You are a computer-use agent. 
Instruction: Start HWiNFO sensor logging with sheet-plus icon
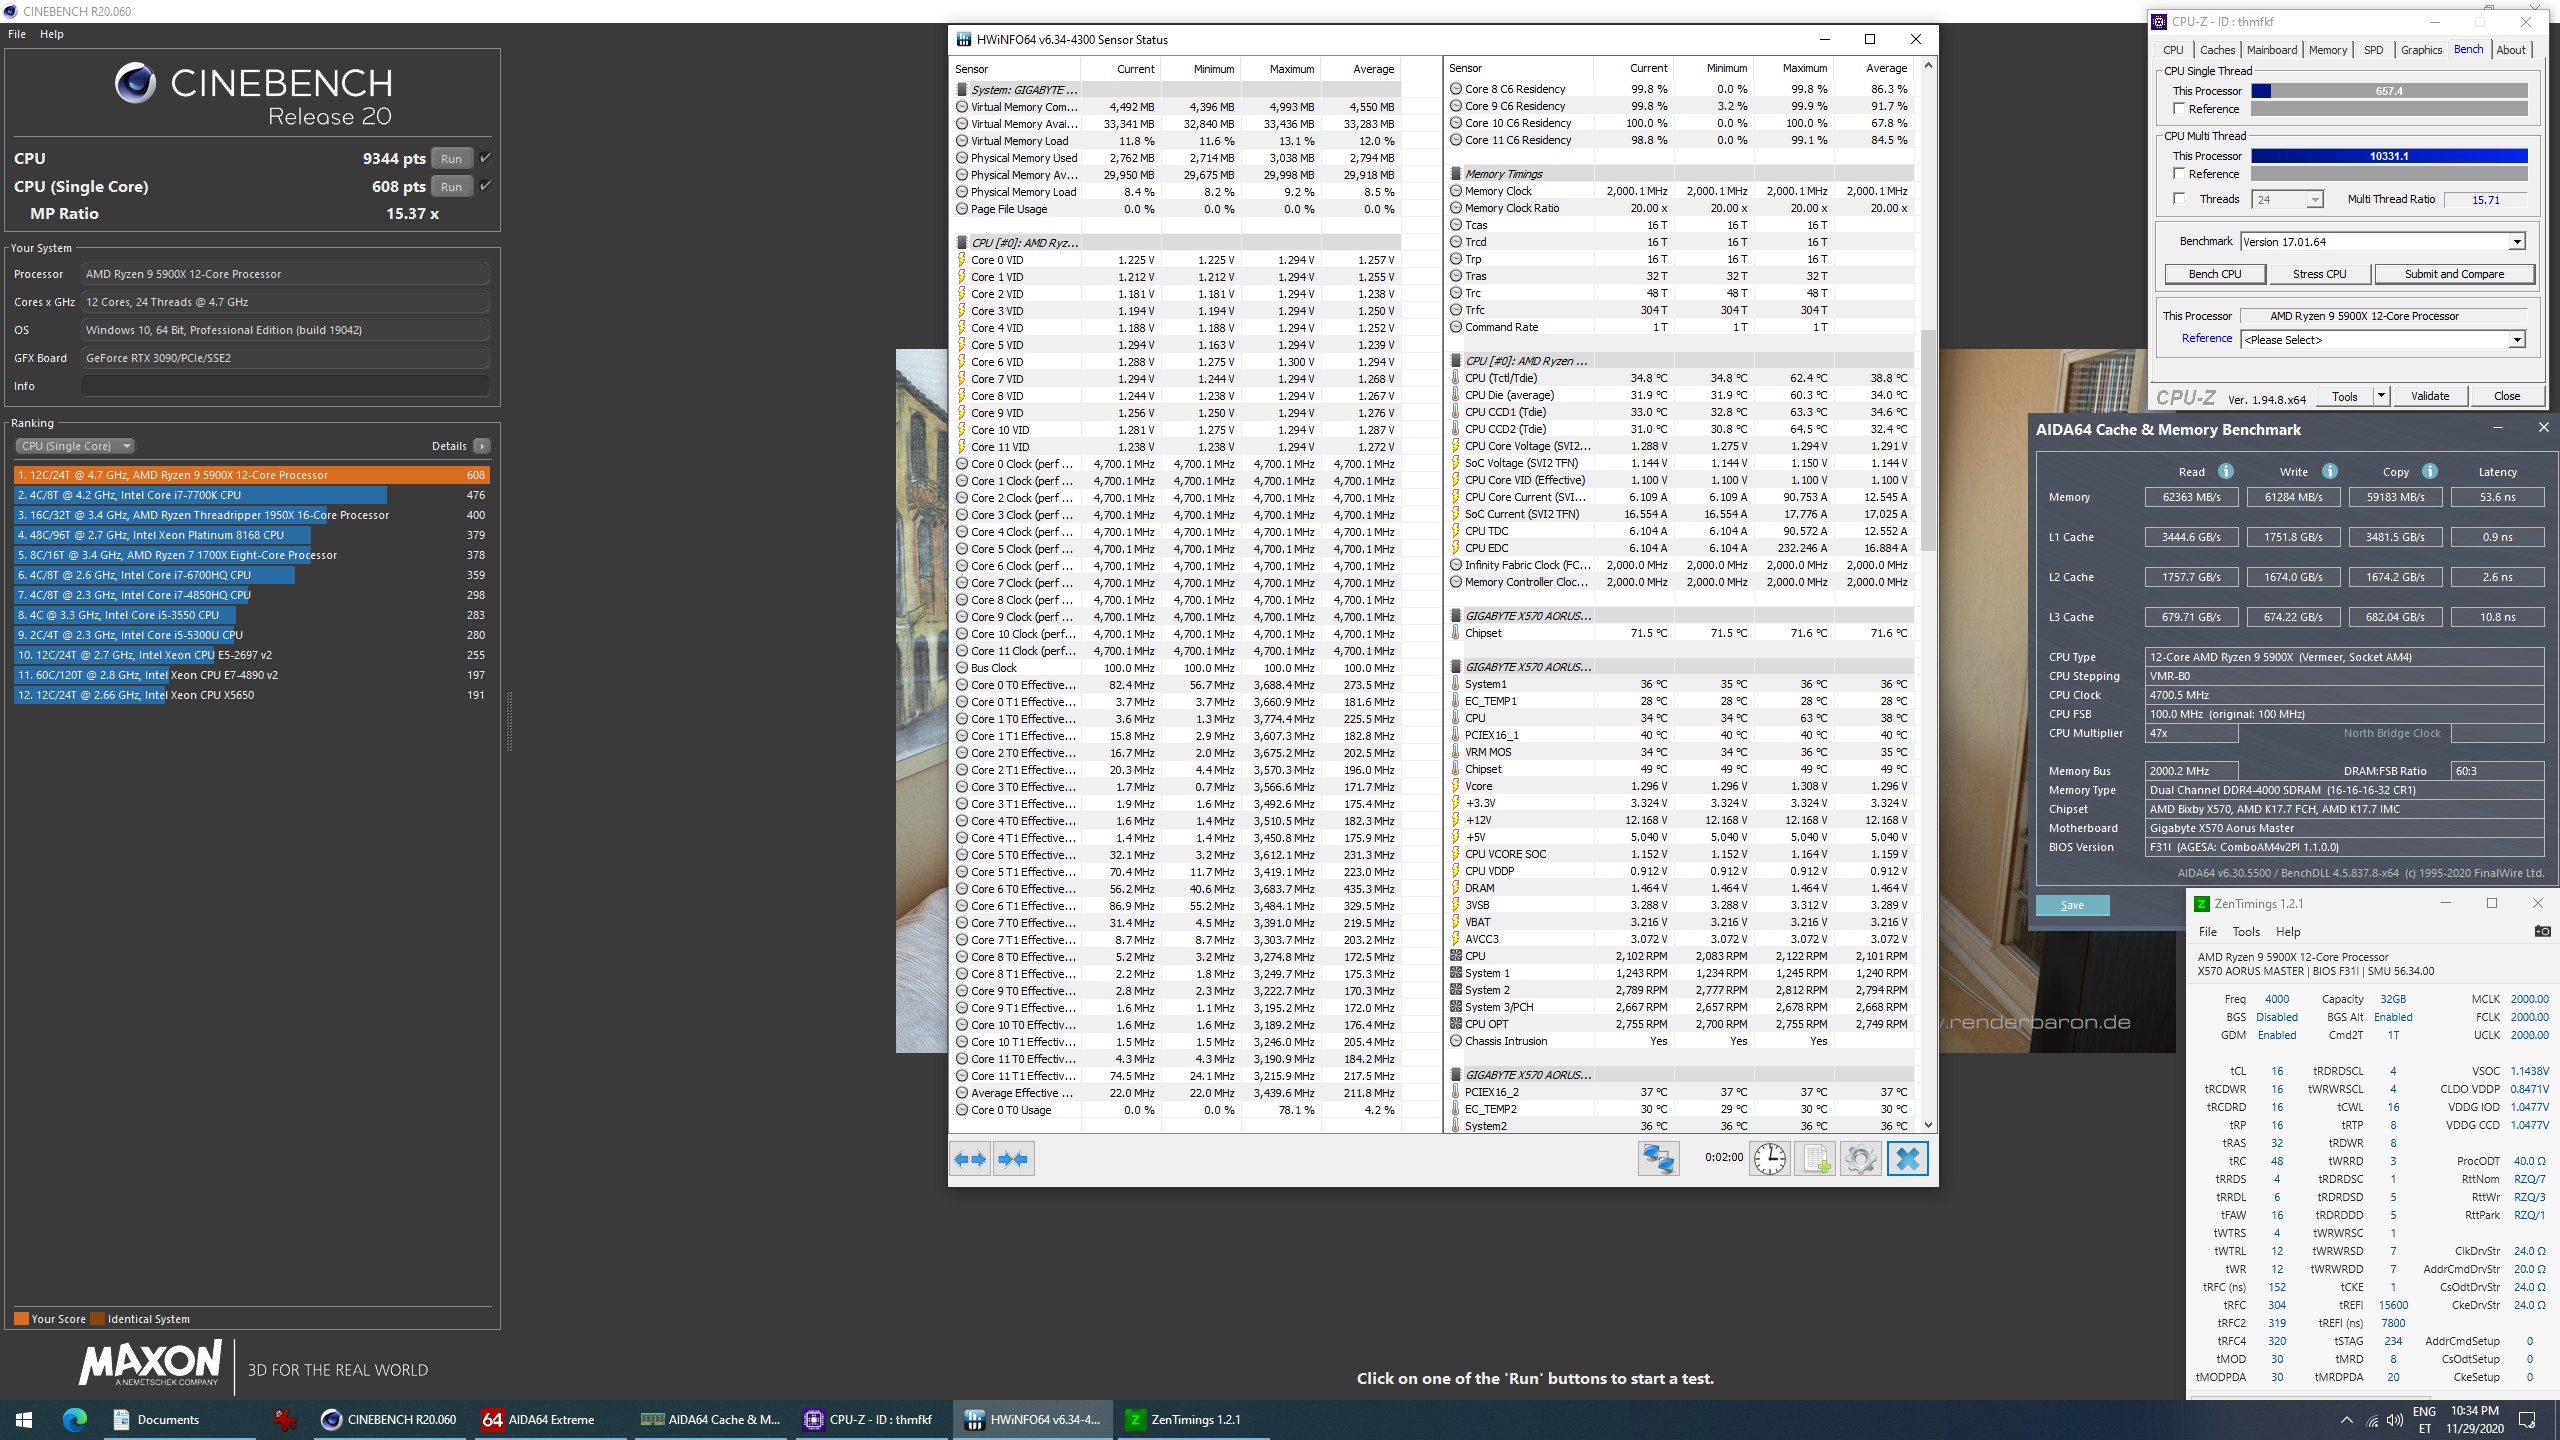pyautogui.click(x=1815, y=1159)
